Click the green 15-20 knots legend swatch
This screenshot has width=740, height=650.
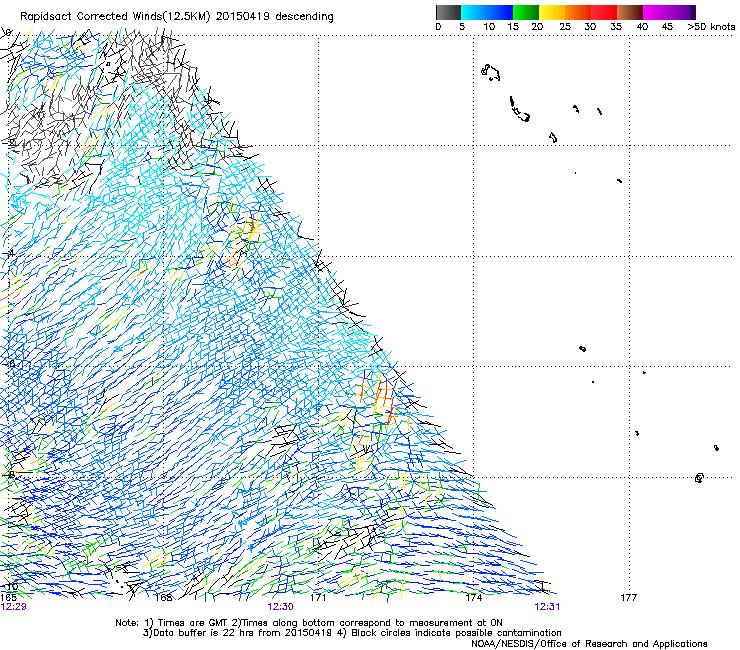tap(526, 12)
